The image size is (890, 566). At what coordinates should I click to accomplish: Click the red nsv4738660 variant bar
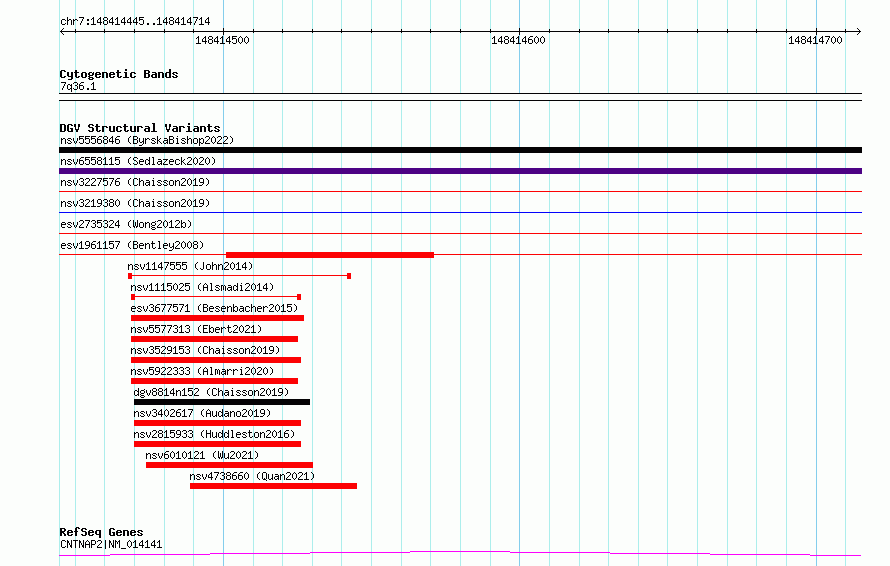274,486
